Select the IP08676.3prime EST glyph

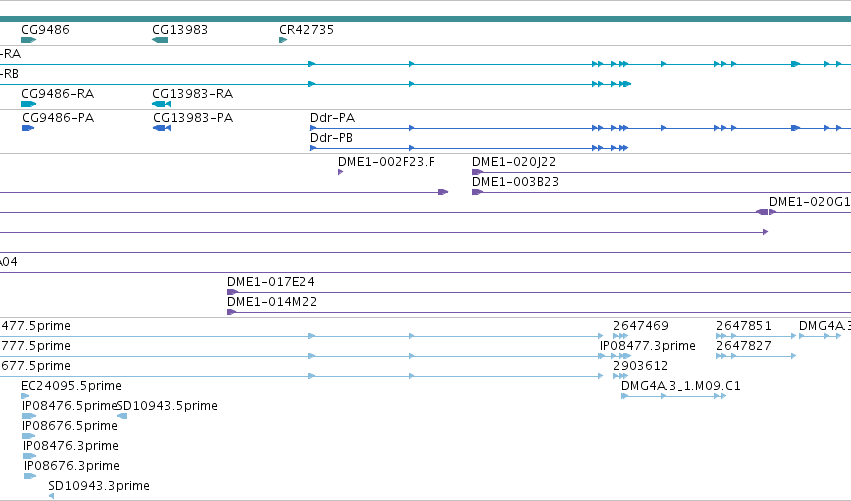point(30,476)
